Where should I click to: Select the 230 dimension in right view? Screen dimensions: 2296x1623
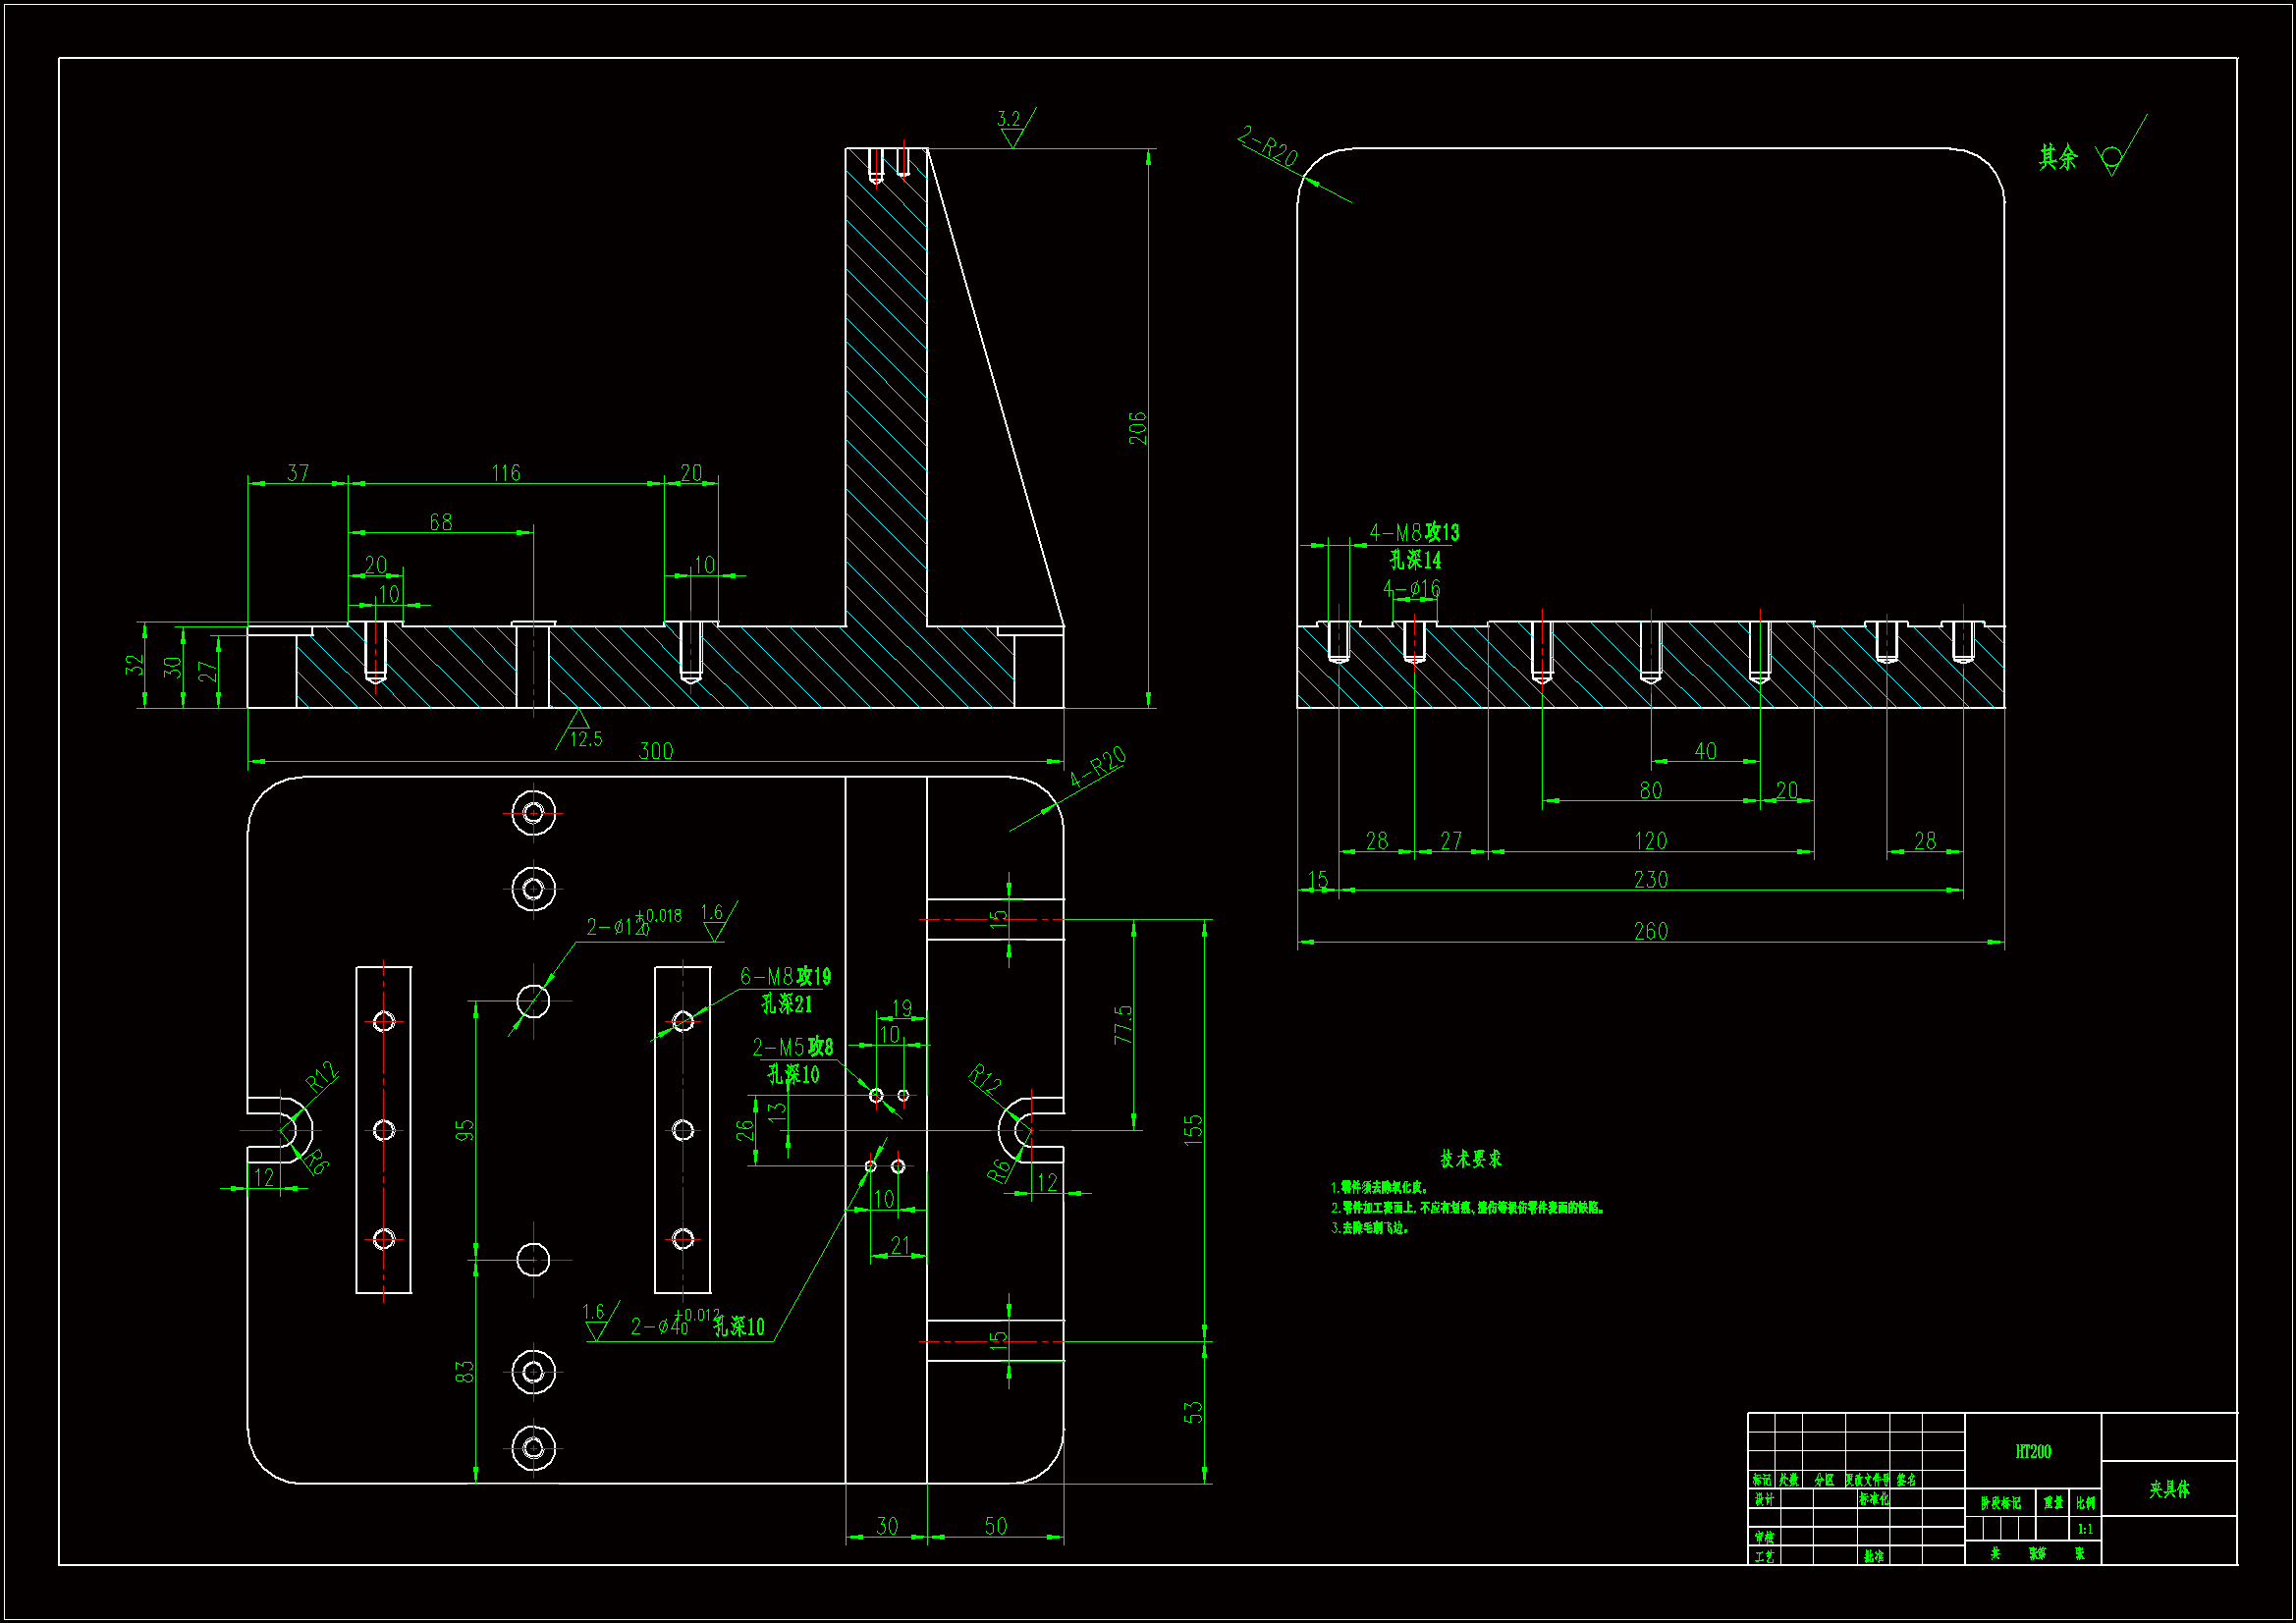pyautogui.click(x=1650, y=879)
